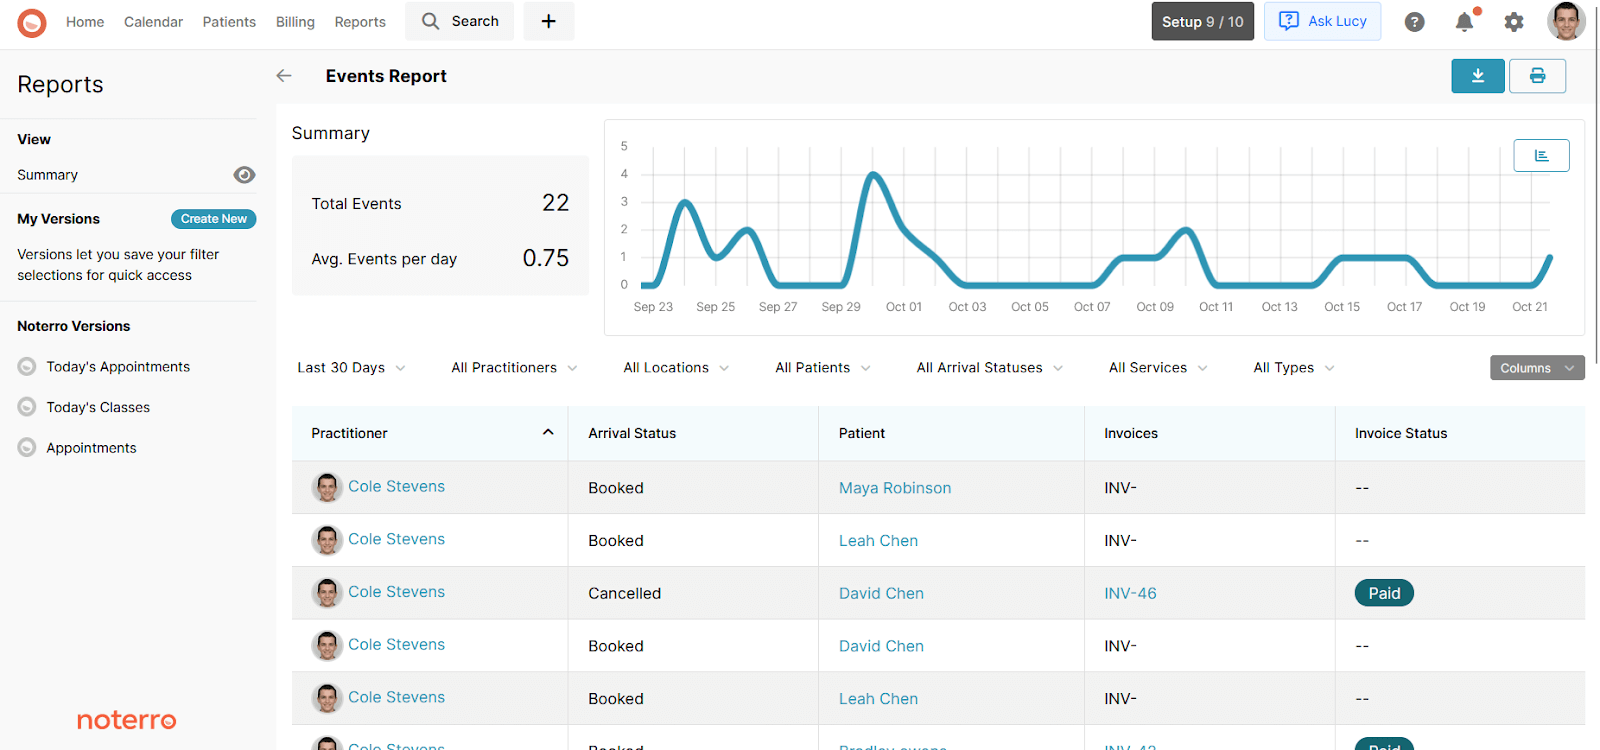Go to Home menu

tap(85, 22)
